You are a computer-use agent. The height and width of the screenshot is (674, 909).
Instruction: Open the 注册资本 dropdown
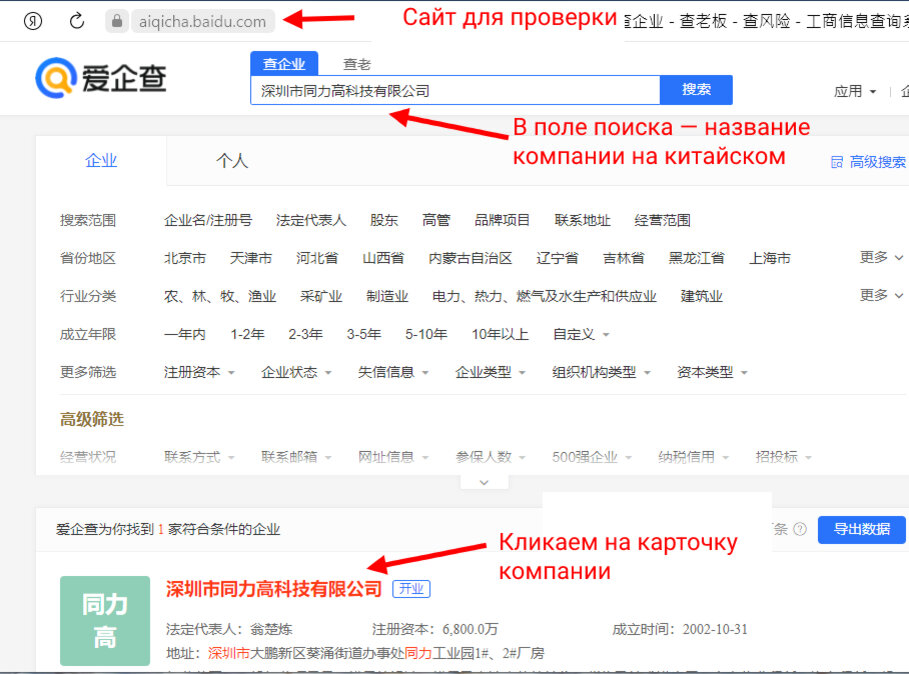click(x=199, y=372)
